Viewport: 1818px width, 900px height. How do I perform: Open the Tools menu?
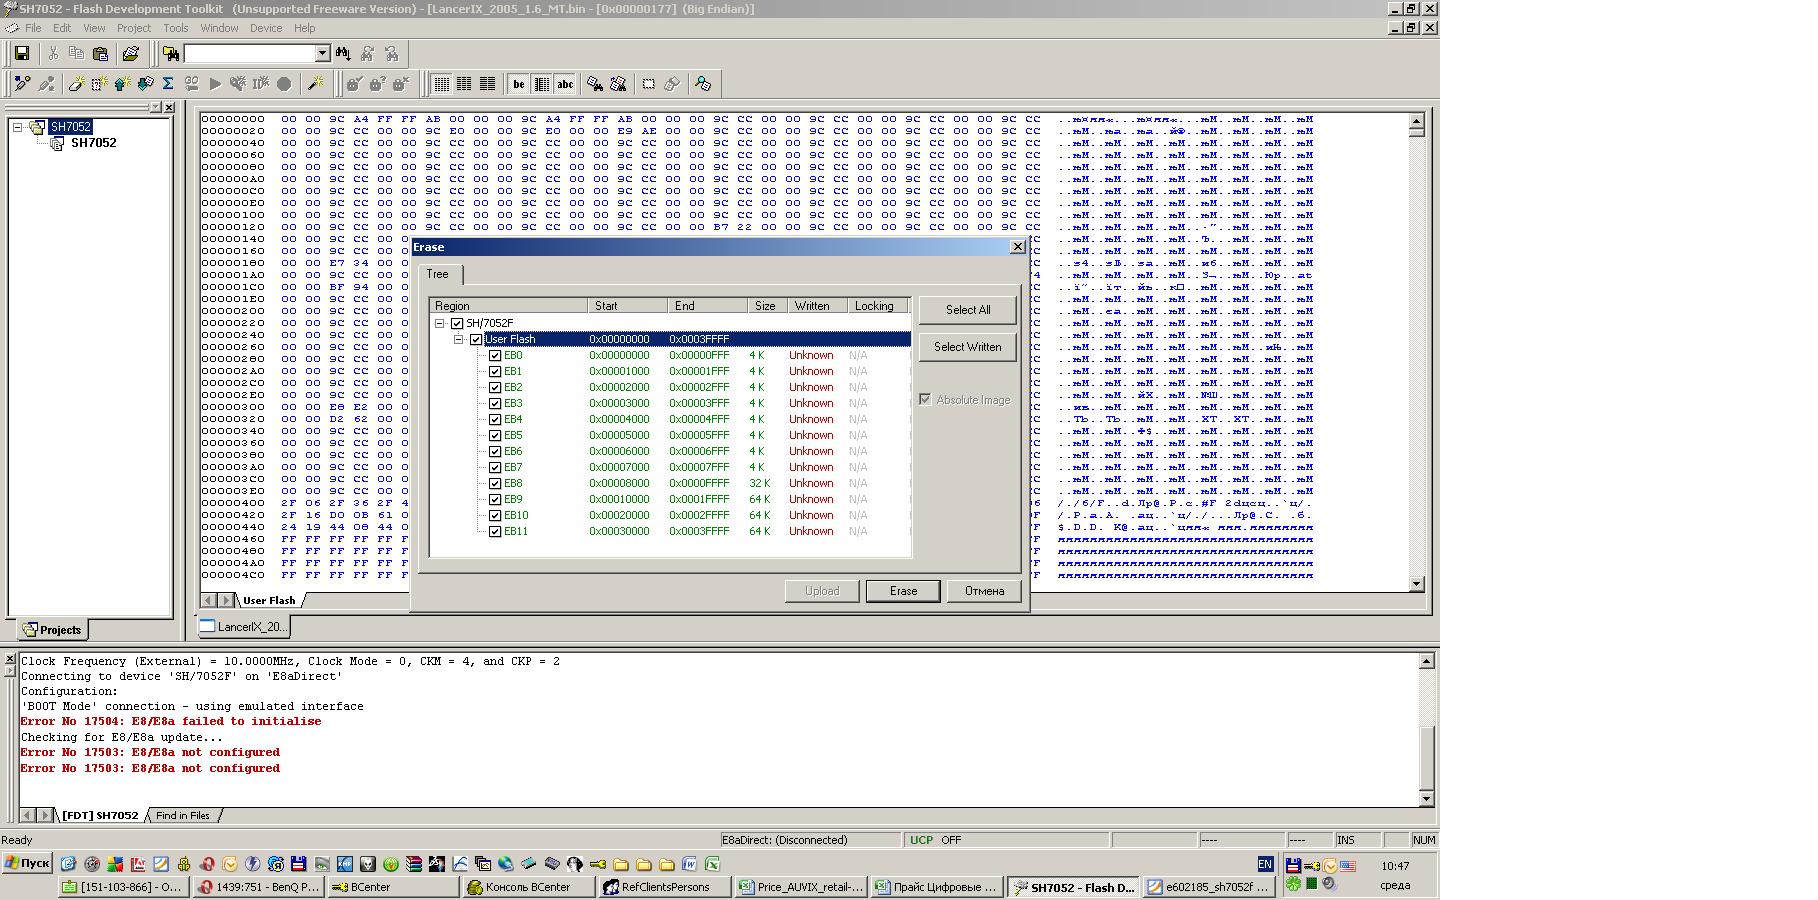[x=176, y=28]
